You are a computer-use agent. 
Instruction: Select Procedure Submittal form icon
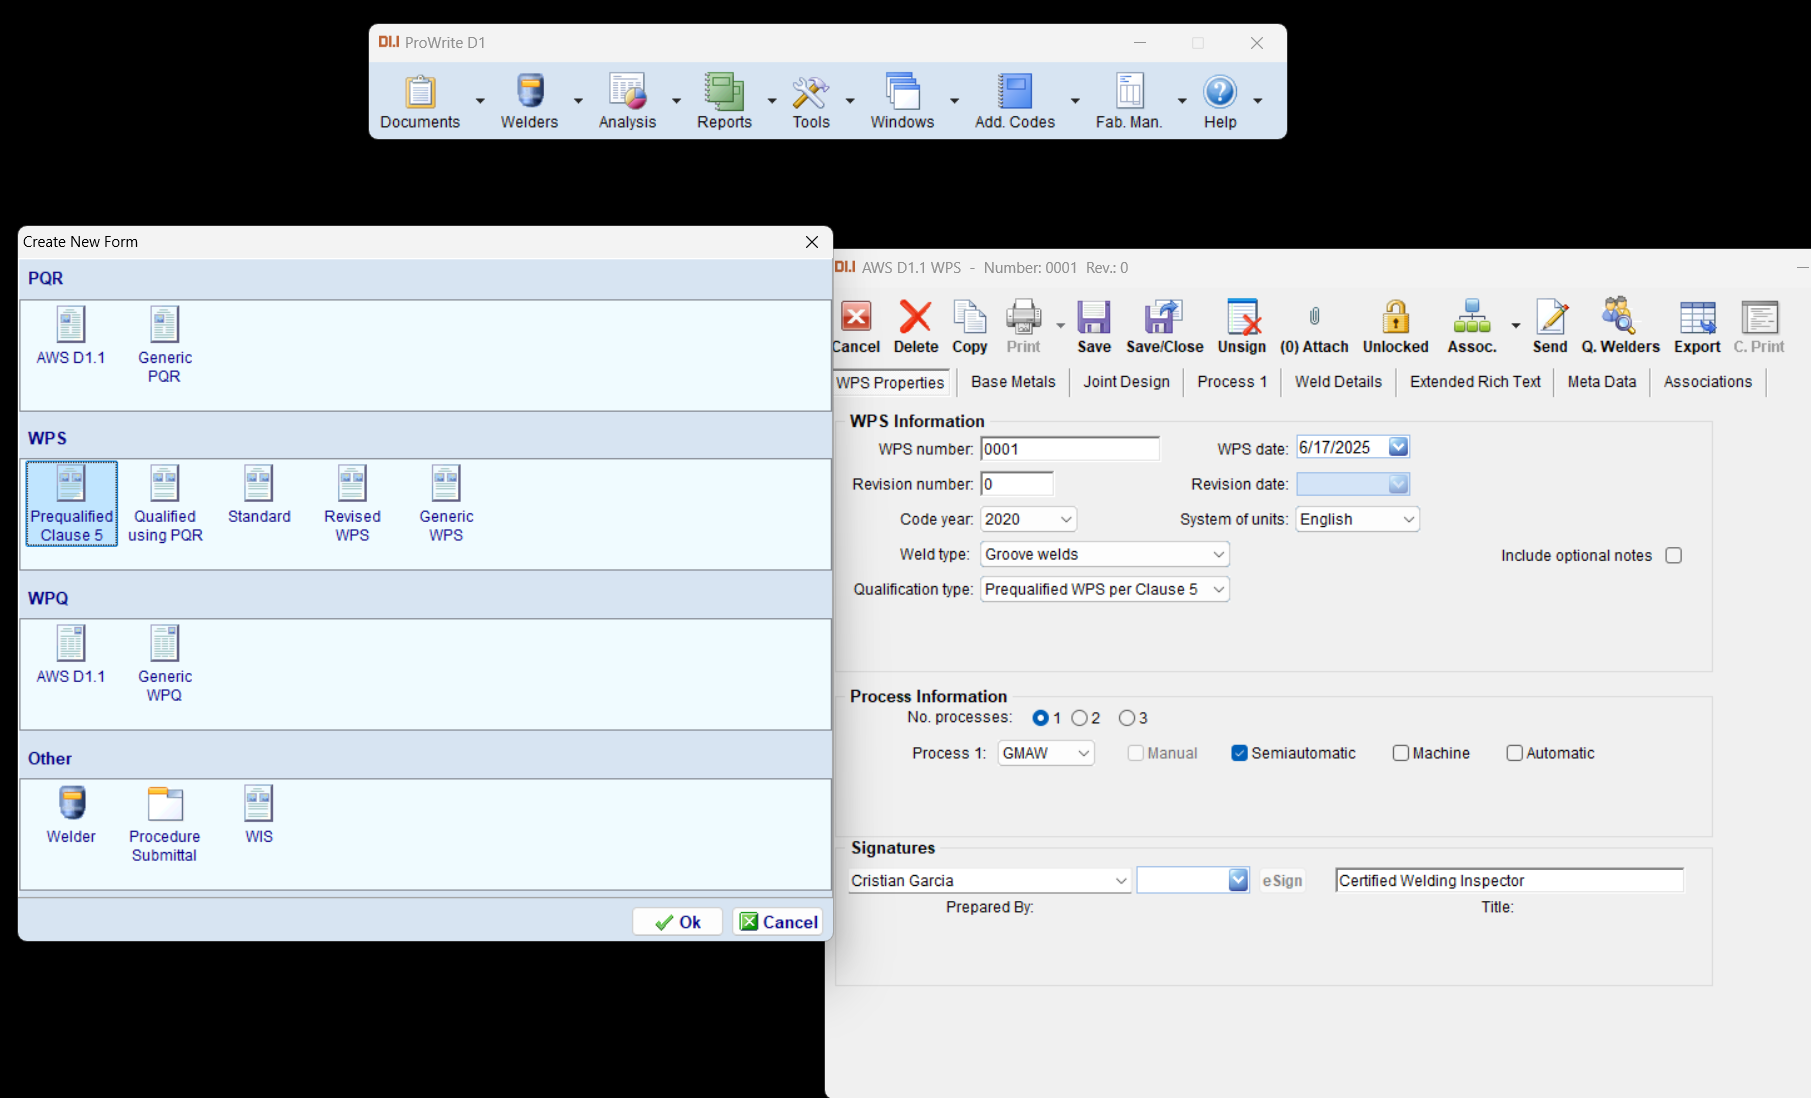click(165, 823)
